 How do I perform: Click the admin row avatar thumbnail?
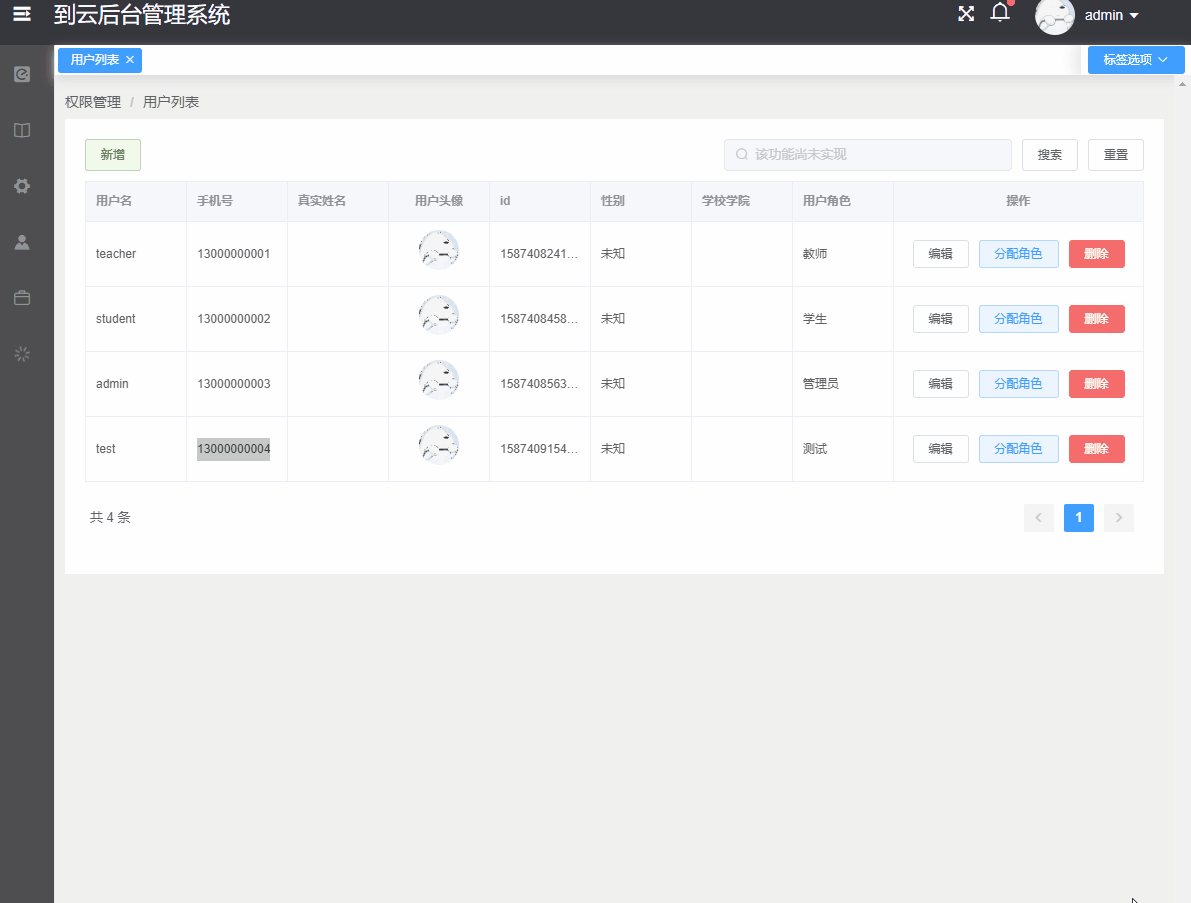click(x=439, y=380)
